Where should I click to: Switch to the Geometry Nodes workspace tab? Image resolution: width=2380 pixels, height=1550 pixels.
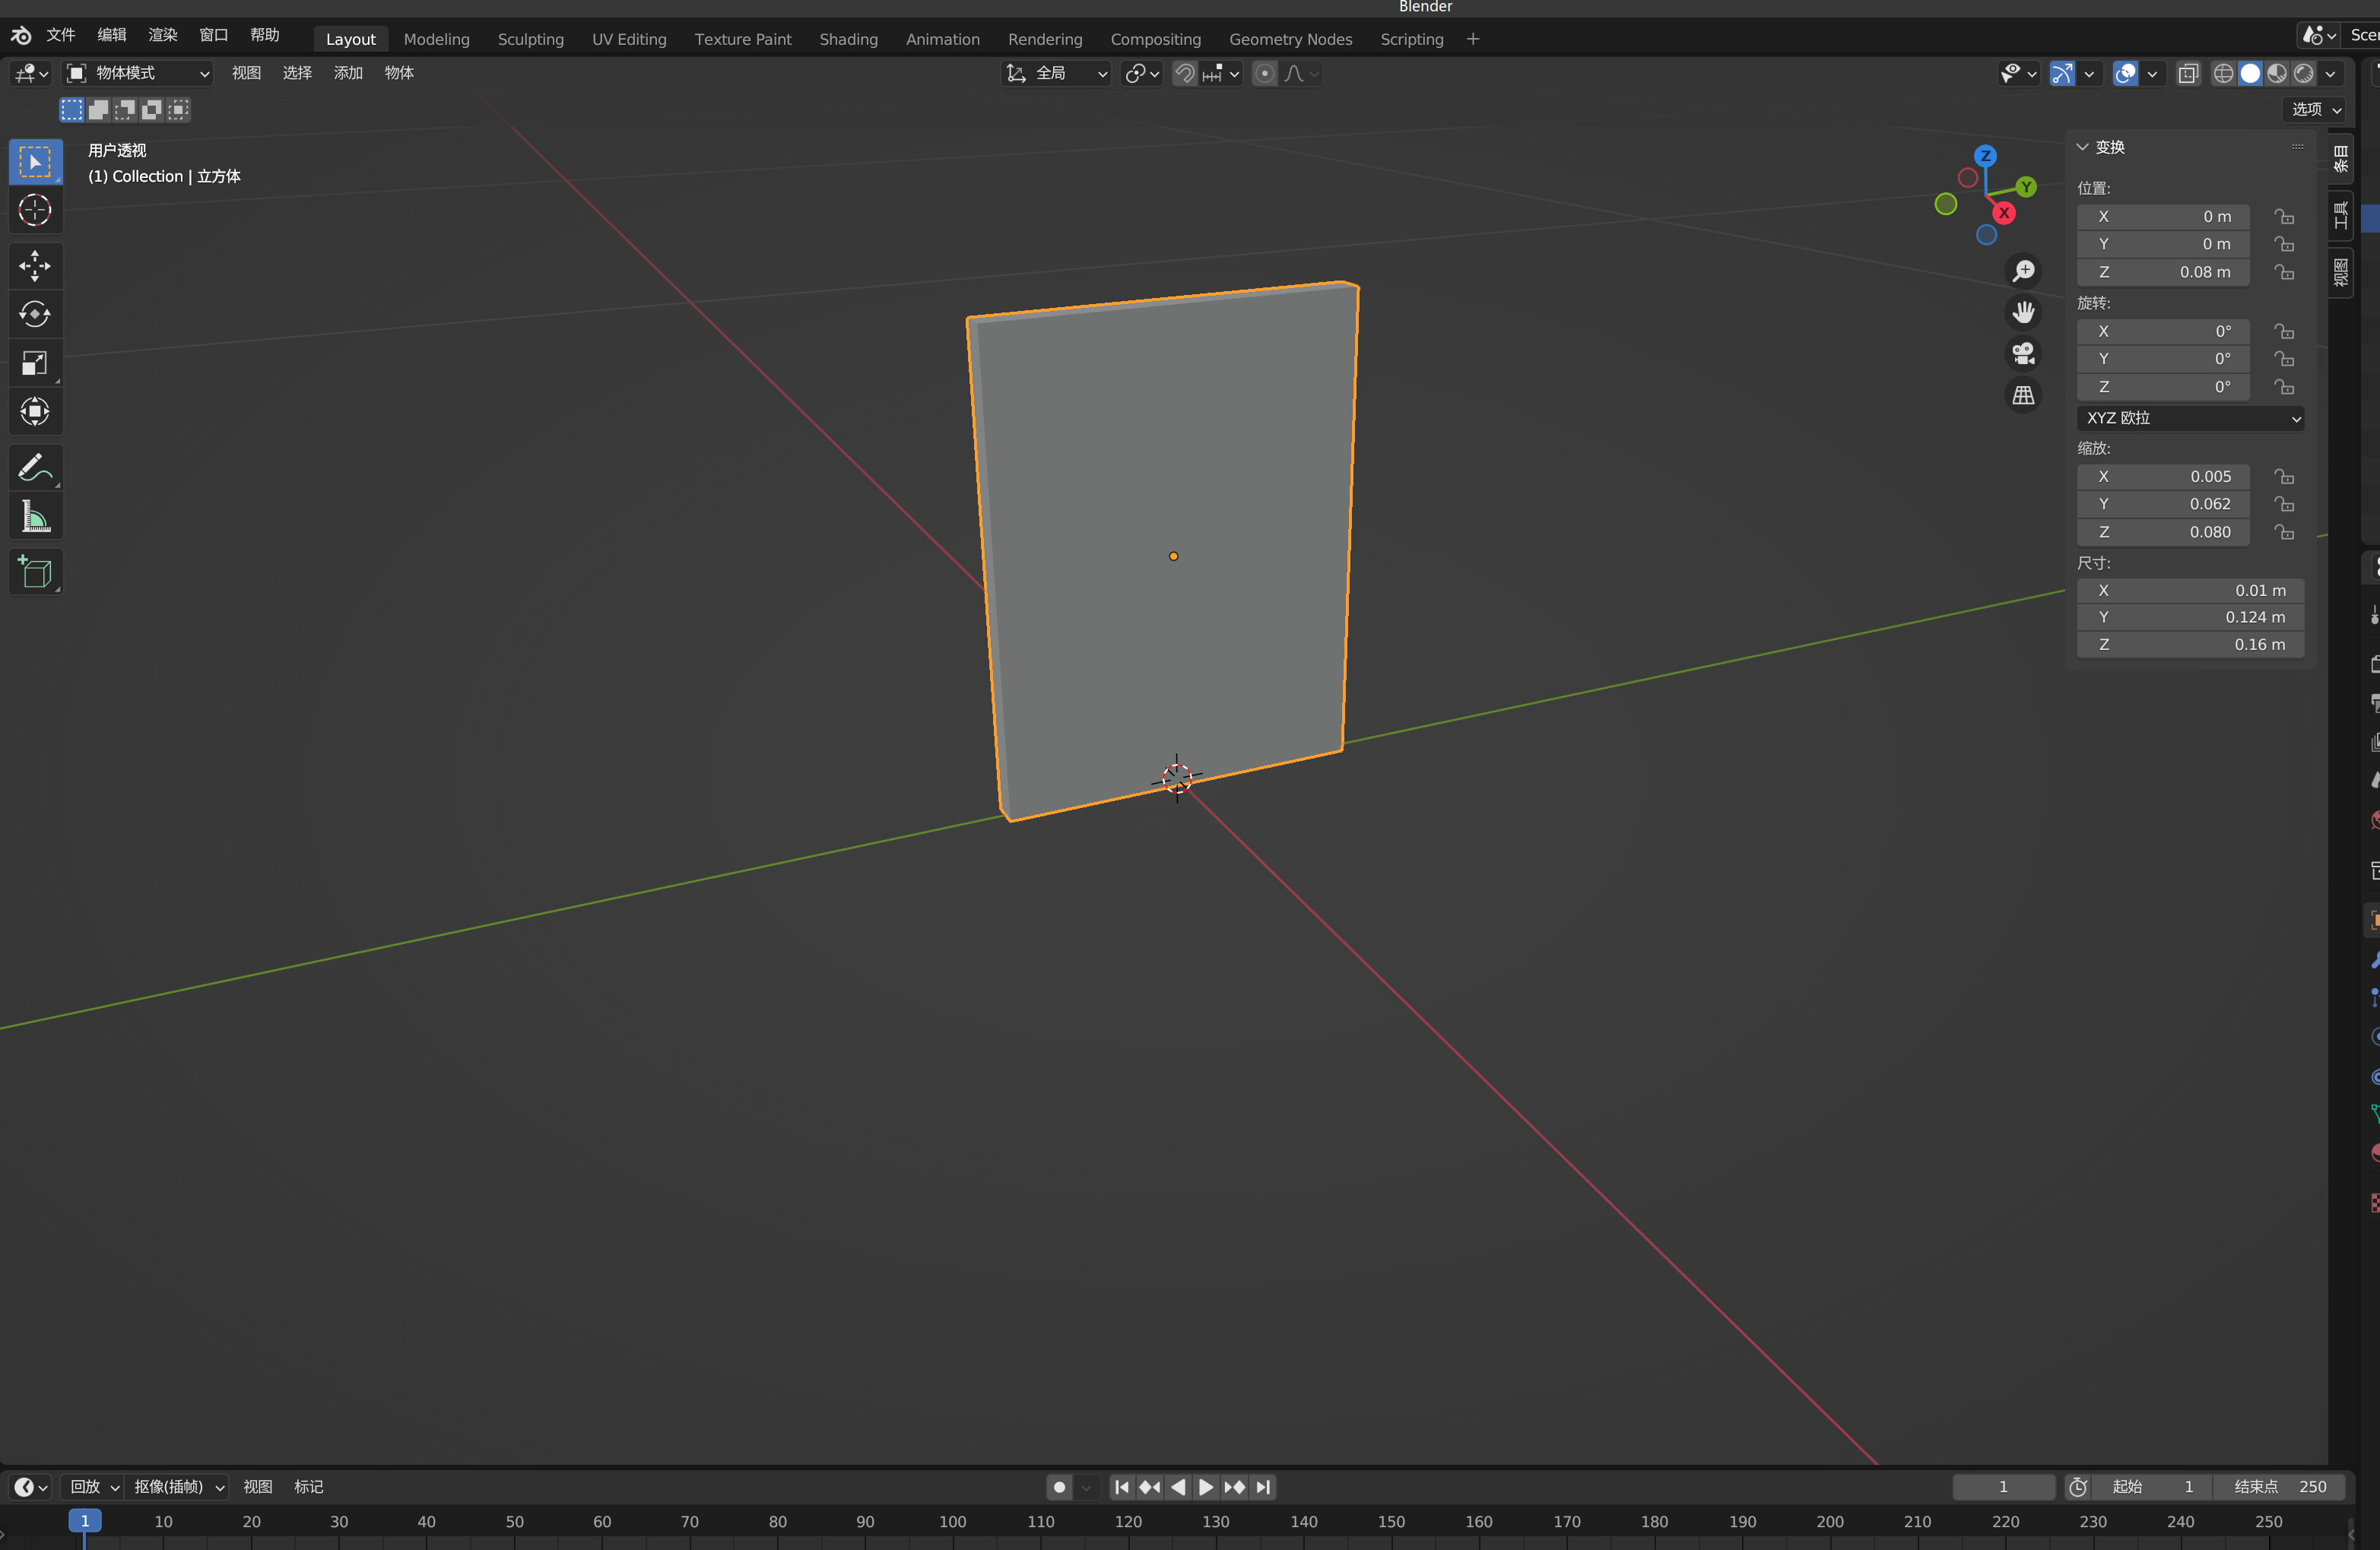tap(1290, 39)
